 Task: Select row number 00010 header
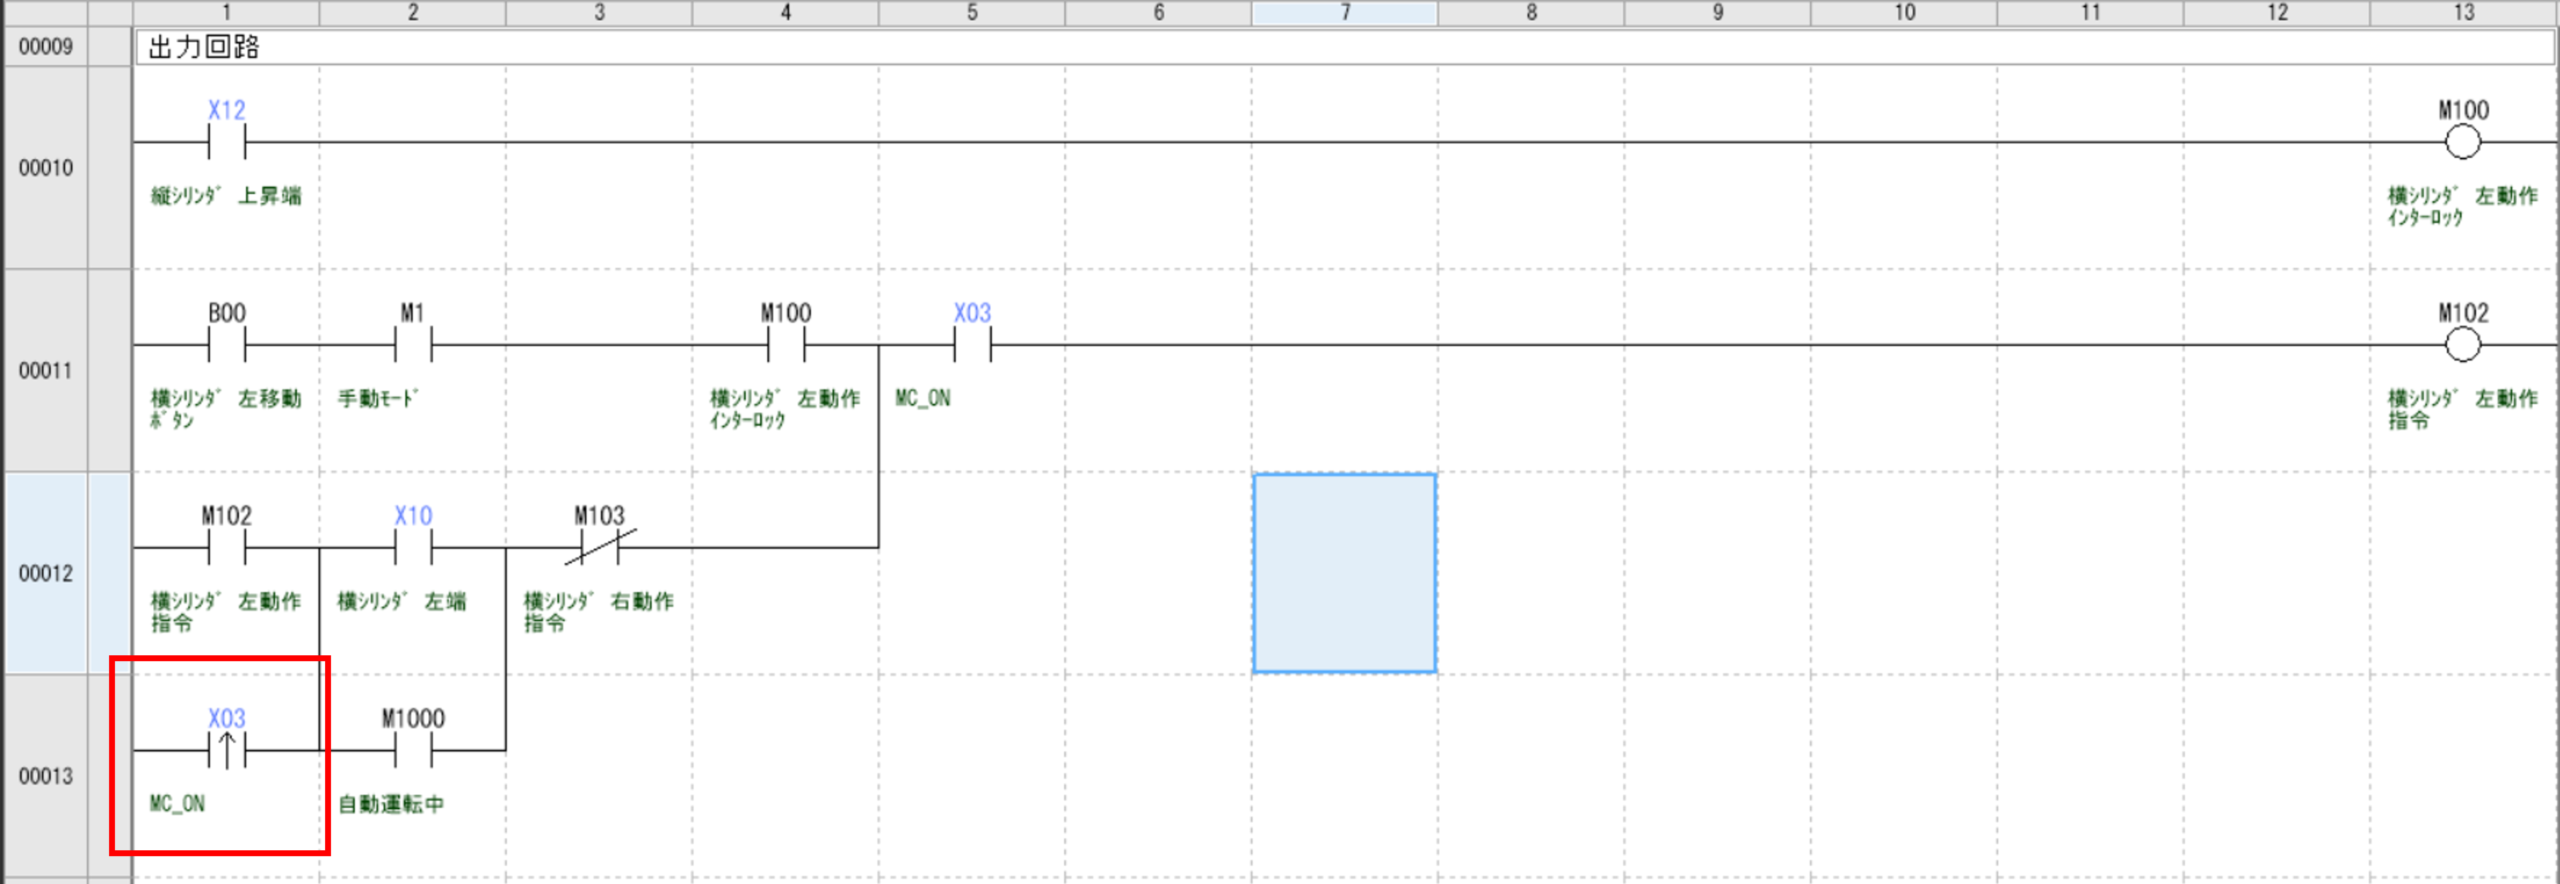46,168
